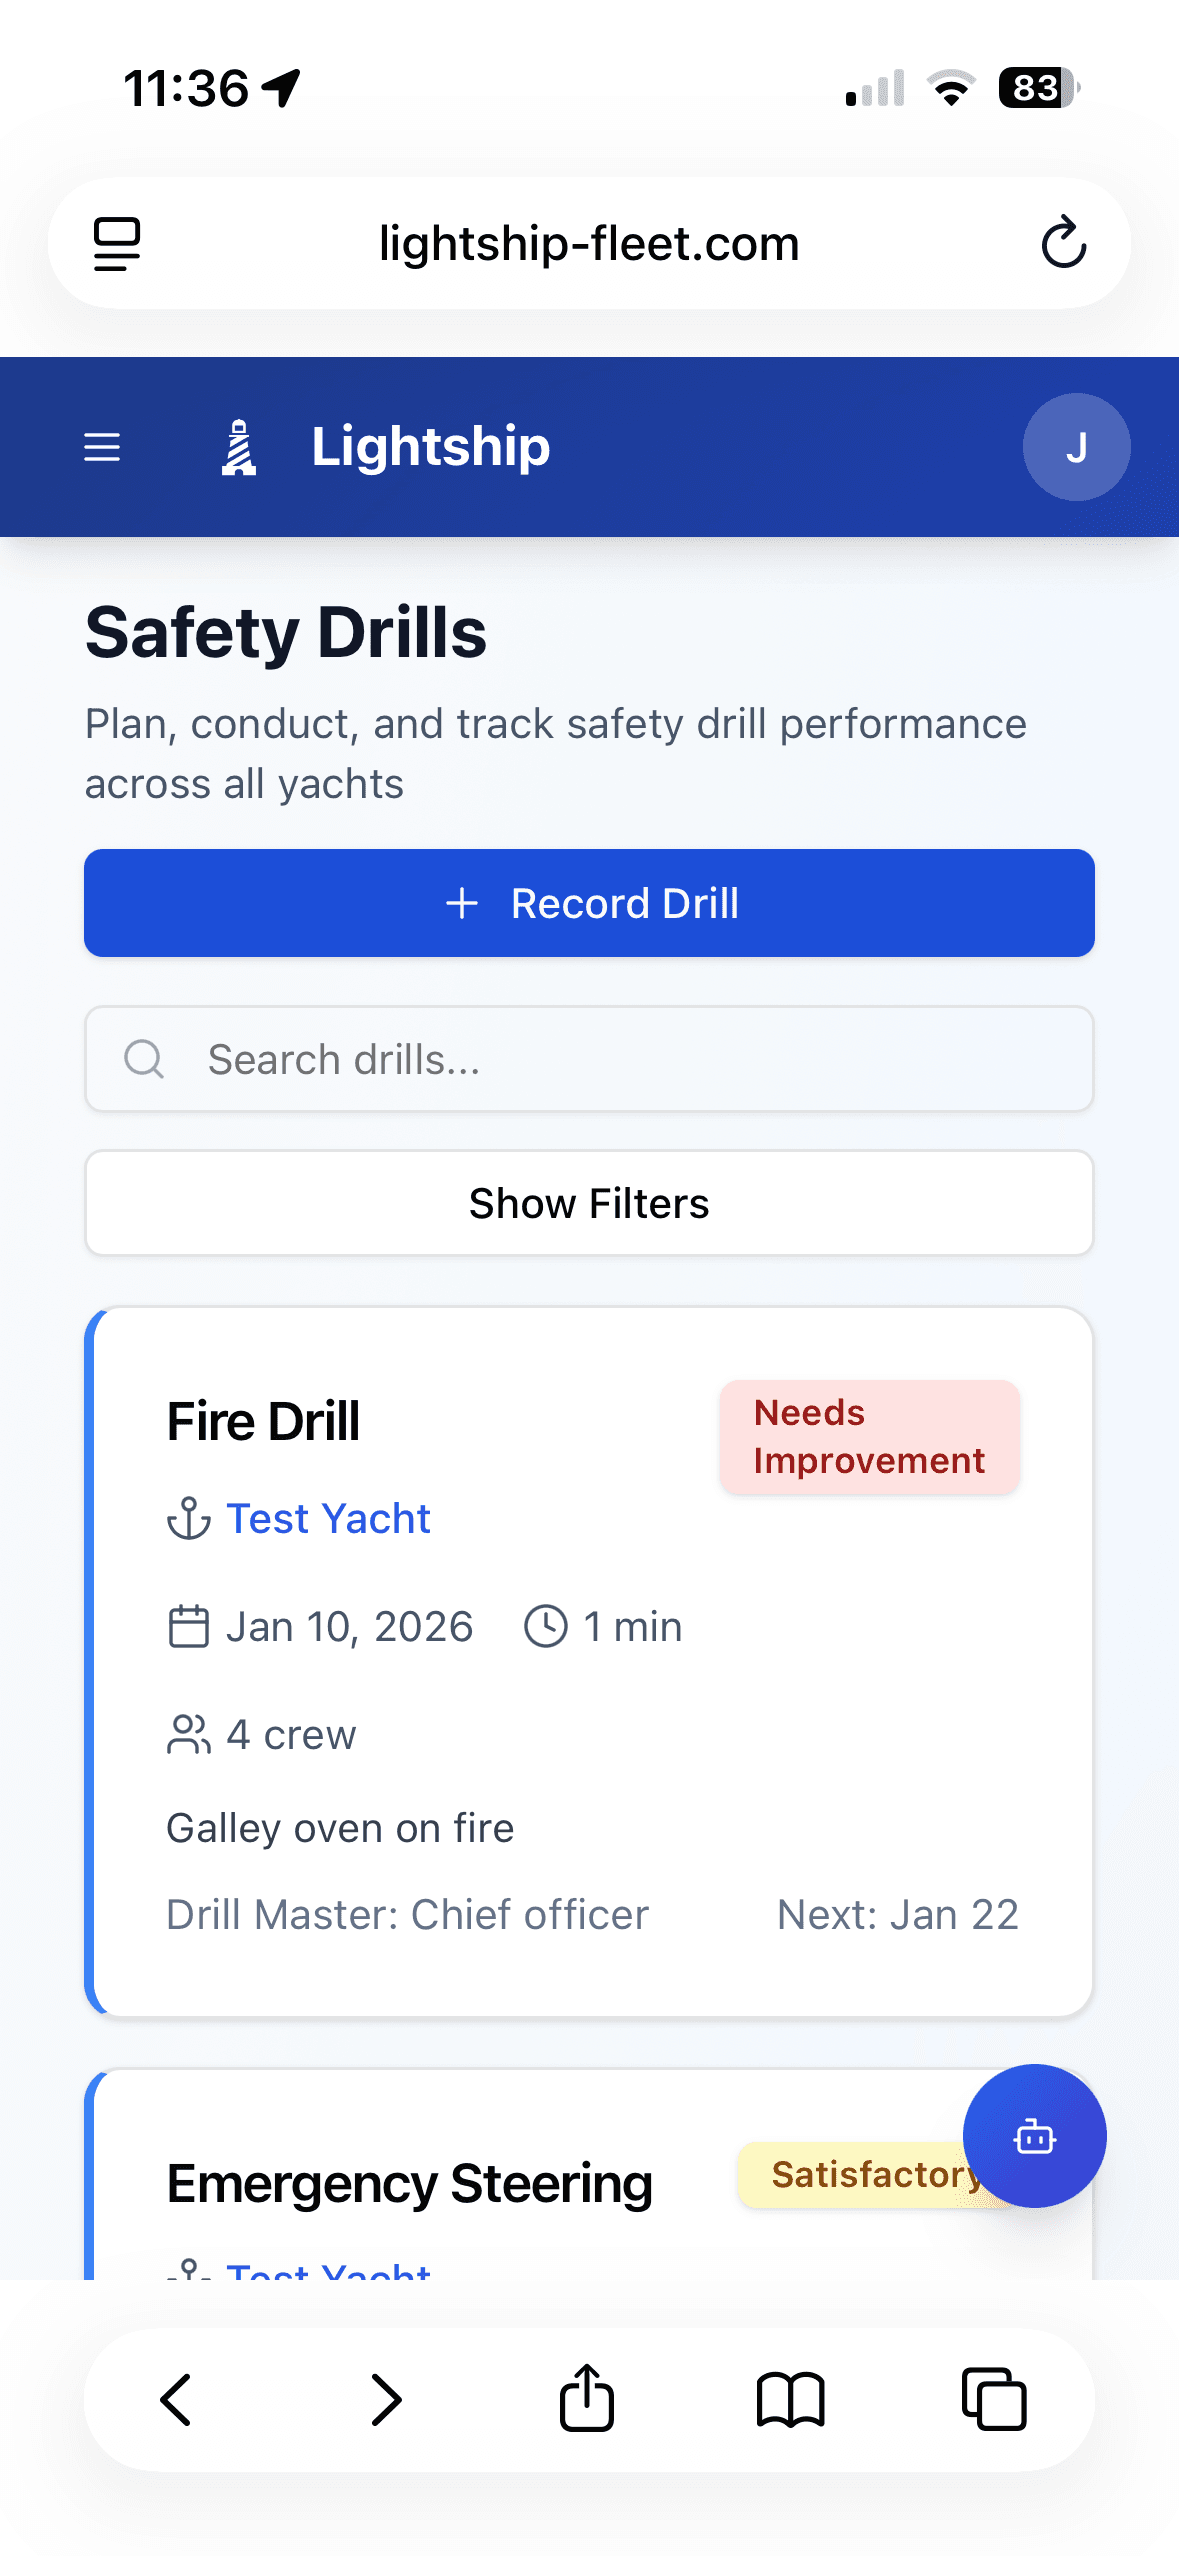Open the J user profile avatar
This screenshot has height=2556, width=1179.
pyautogui.click(x=1076, y=447)
